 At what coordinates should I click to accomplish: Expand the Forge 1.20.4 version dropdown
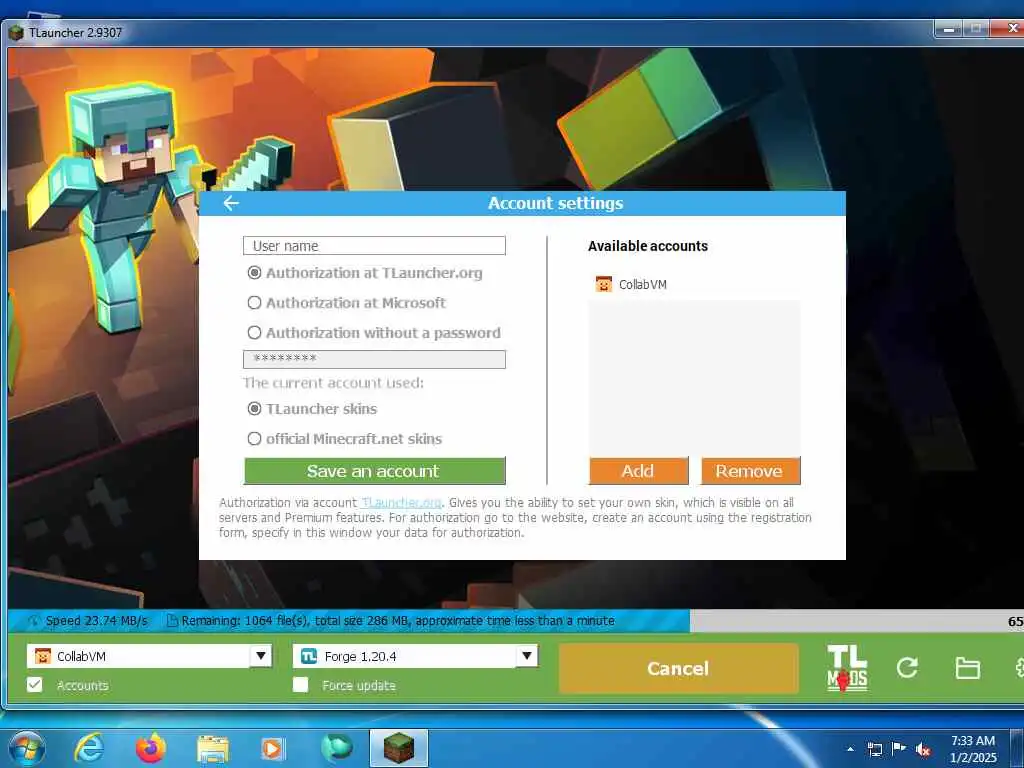tap(526, 656)
